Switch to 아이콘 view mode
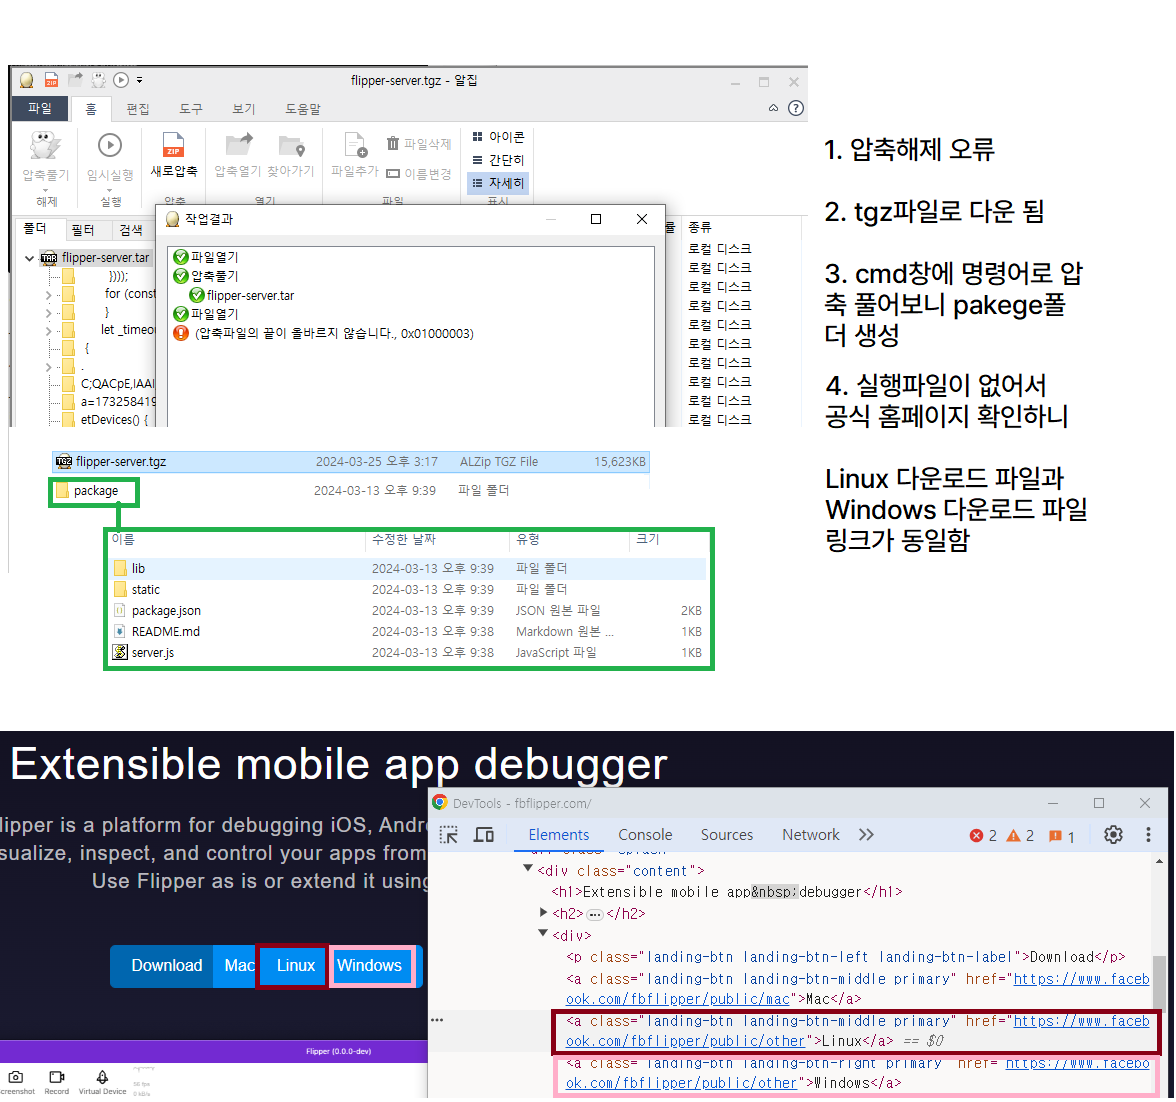This screenshot has width=1176, height=1102. [498, 137]
